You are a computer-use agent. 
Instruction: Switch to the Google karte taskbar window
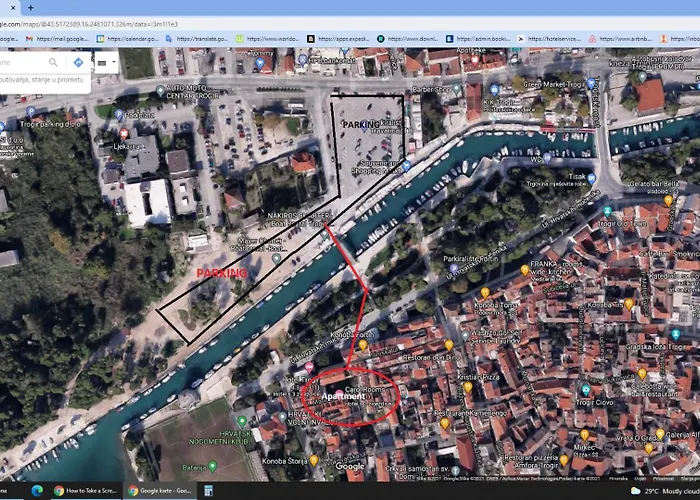(x=160, y=491)
